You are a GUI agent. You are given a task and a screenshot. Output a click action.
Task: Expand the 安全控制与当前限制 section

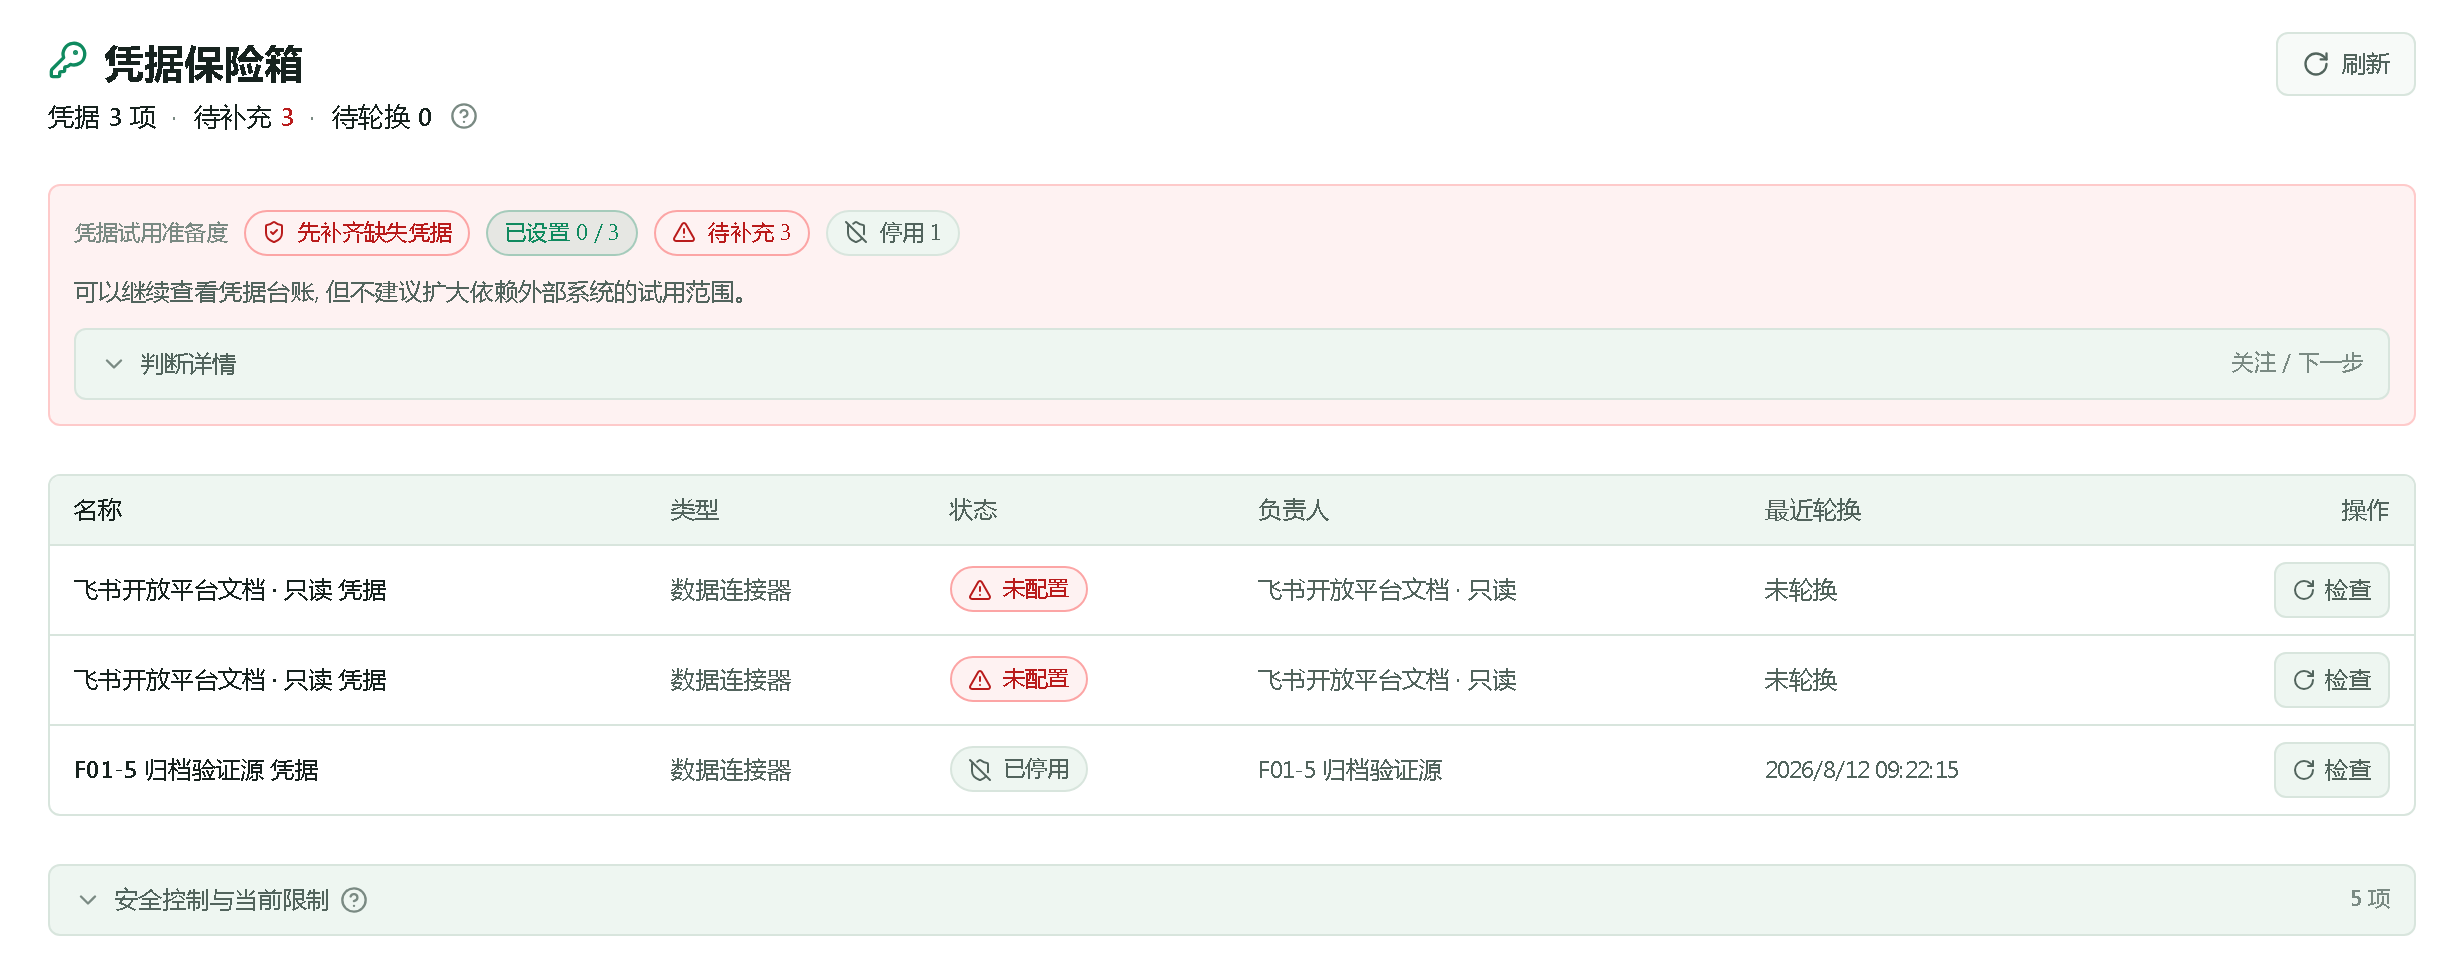(x=1232, y=900)
